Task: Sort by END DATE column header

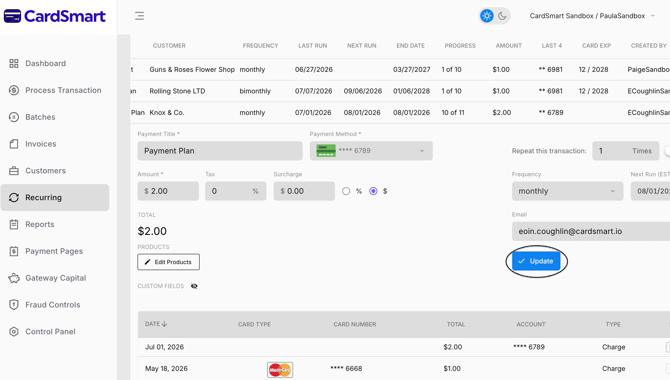Action: [410, 46]
